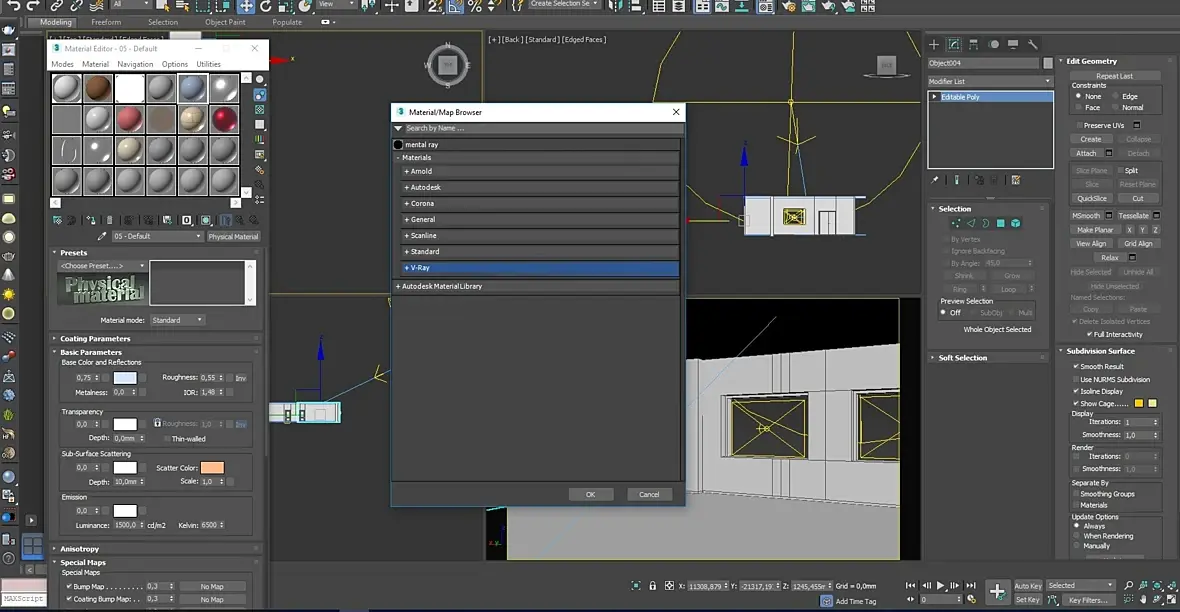Select Vertex sub-object mode in Selection rollout

click(957, 223)
